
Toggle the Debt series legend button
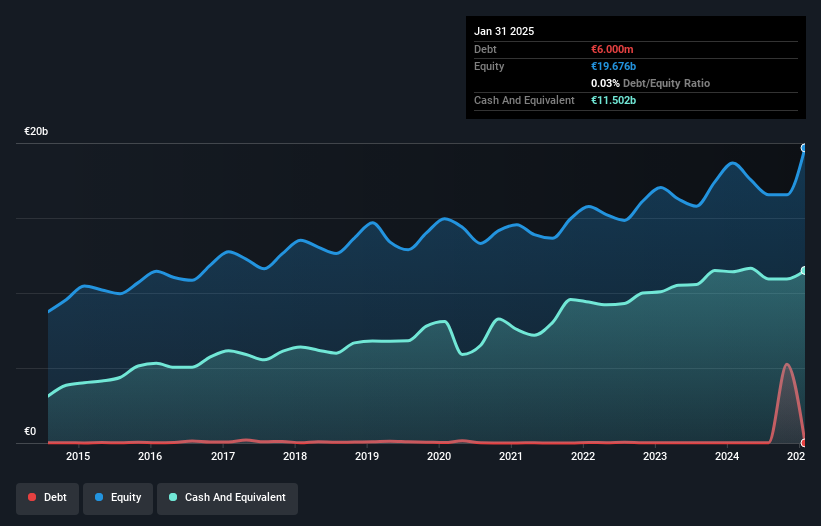coord(48,498)
